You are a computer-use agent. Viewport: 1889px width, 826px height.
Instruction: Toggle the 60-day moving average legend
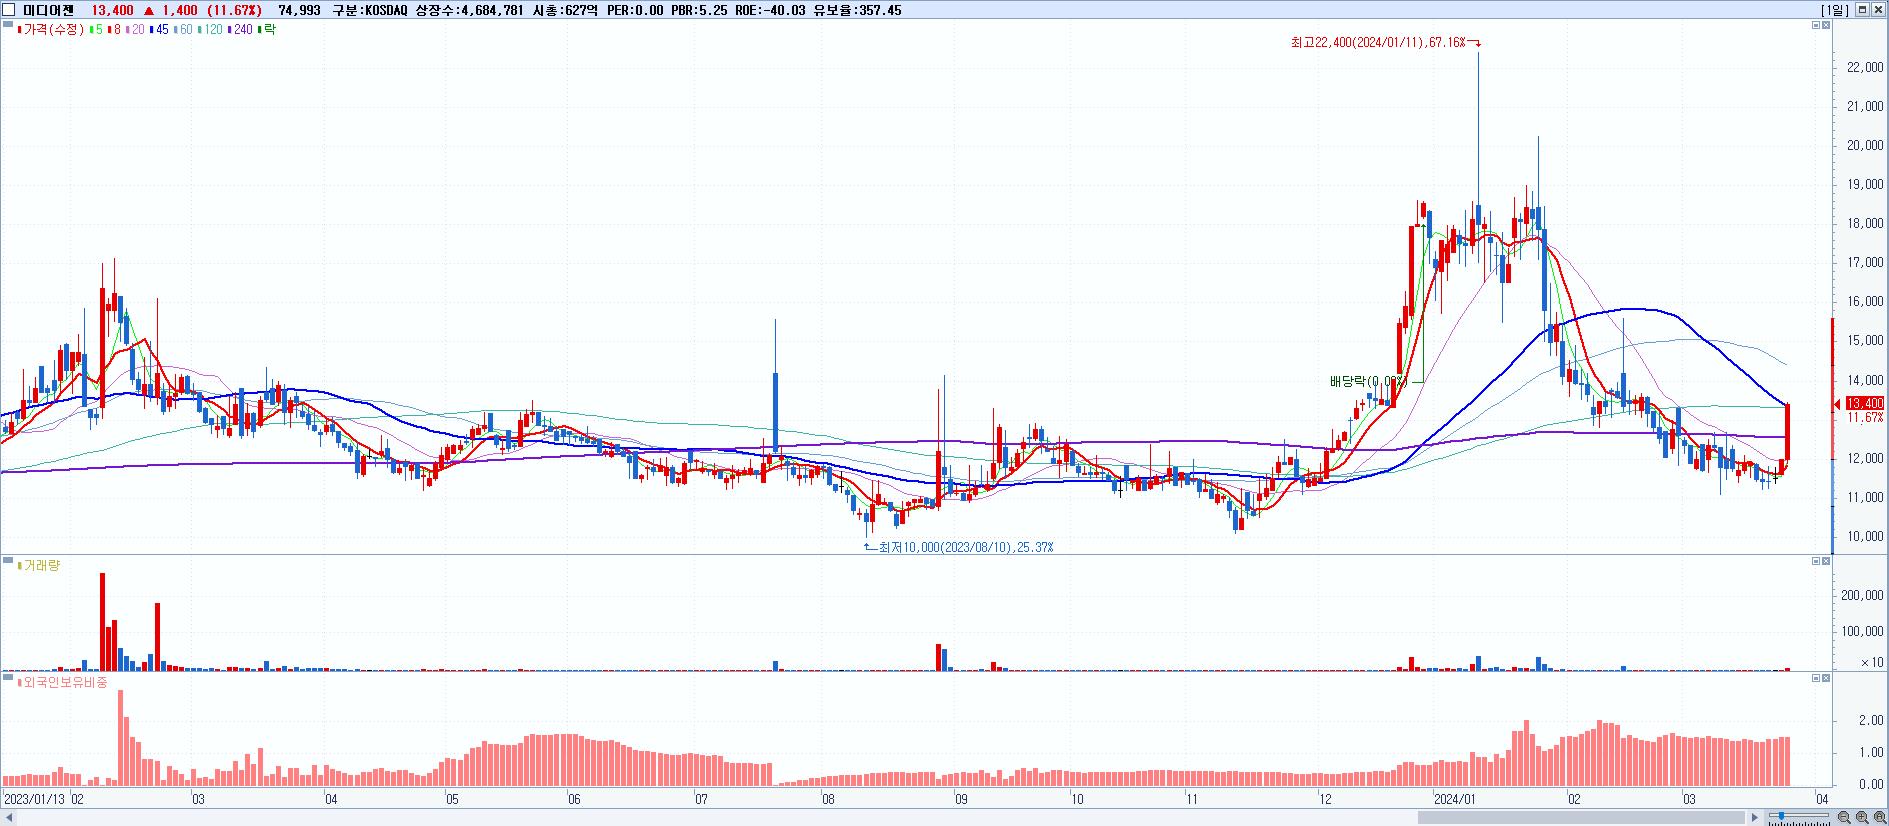[x=183, y=30]
